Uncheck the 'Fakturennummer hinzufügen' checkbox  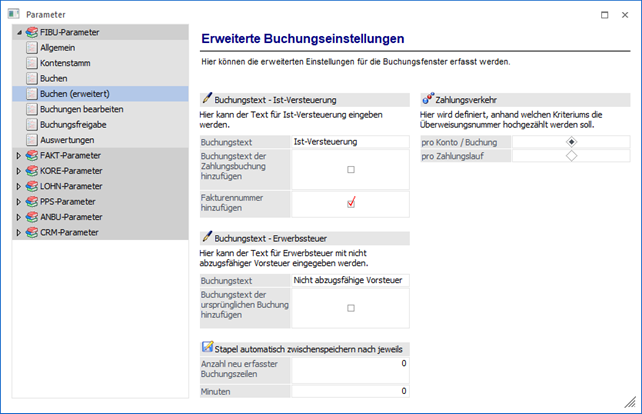coord(351,203)
